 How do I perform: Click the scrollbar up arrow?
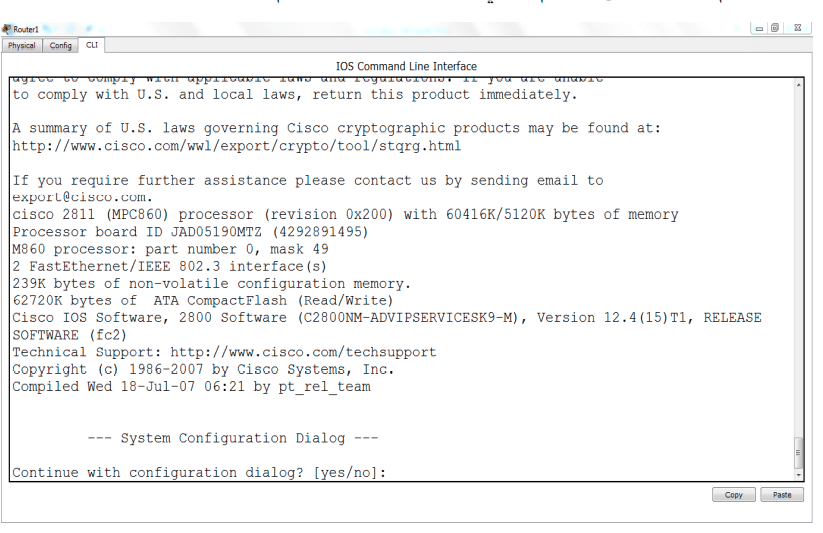[798, 85]
